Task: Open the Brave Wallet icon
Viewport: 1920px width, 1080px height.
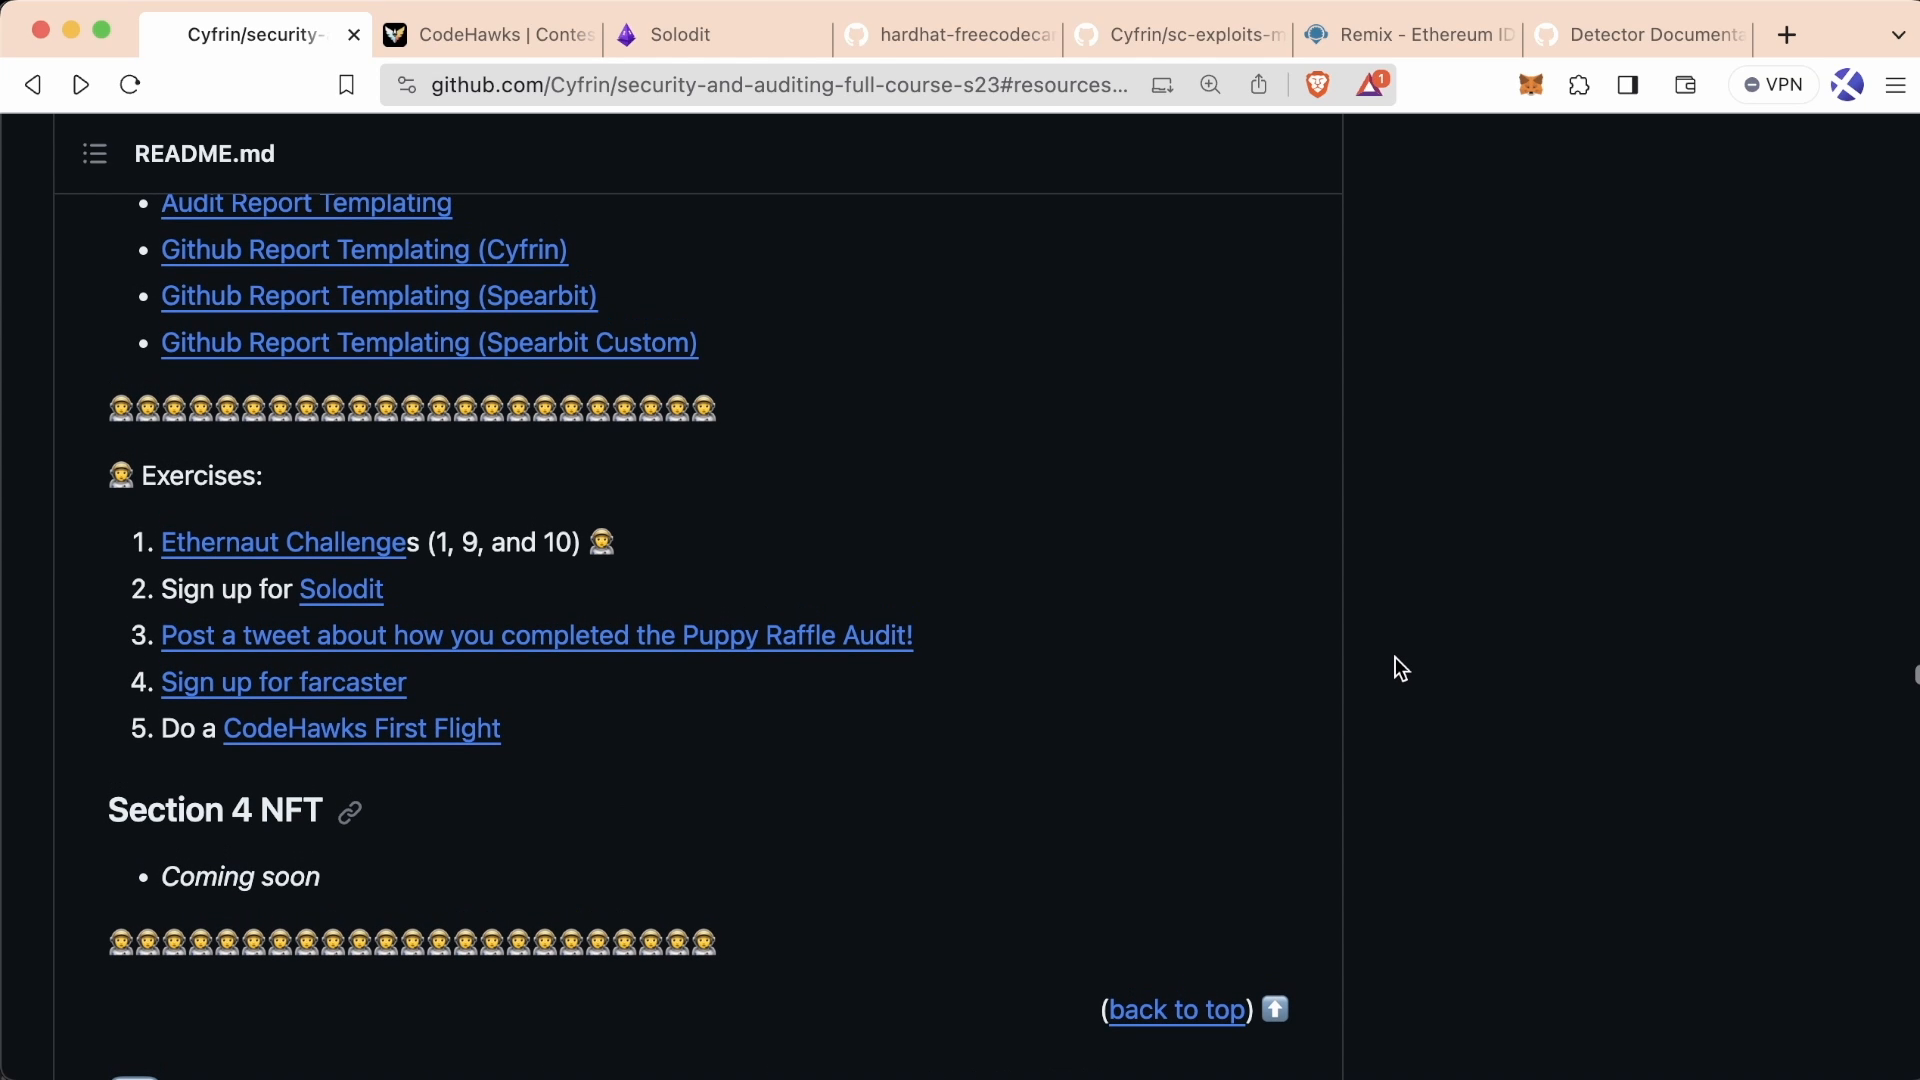Action: point(1685,85)
